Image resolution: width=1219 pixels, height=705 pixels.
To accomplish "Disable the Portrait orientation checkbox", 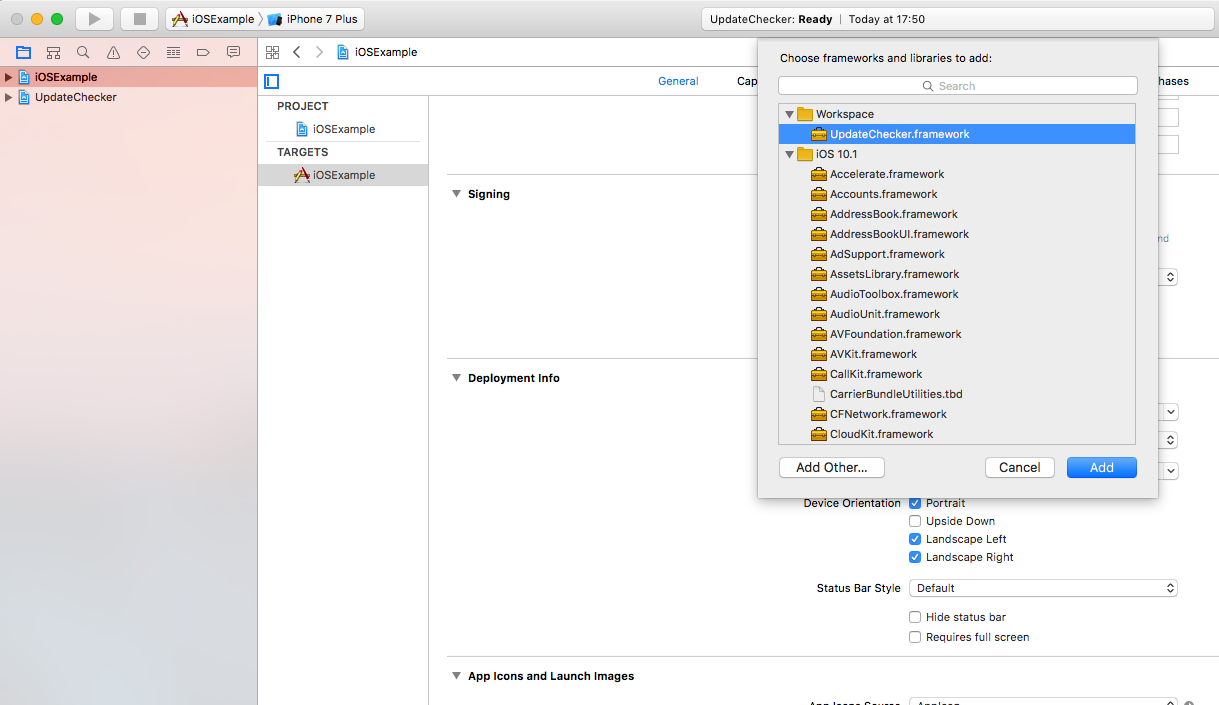I will coord(915,503).
